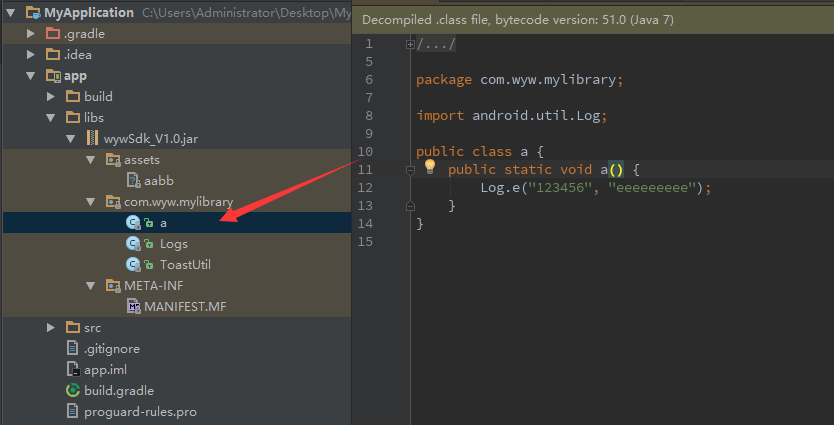The width and height of the screenshot is (834, 425).
Task: Select wywSdk_V1.0.jar label
Action: pyautogui.click(x=151, y=139)
